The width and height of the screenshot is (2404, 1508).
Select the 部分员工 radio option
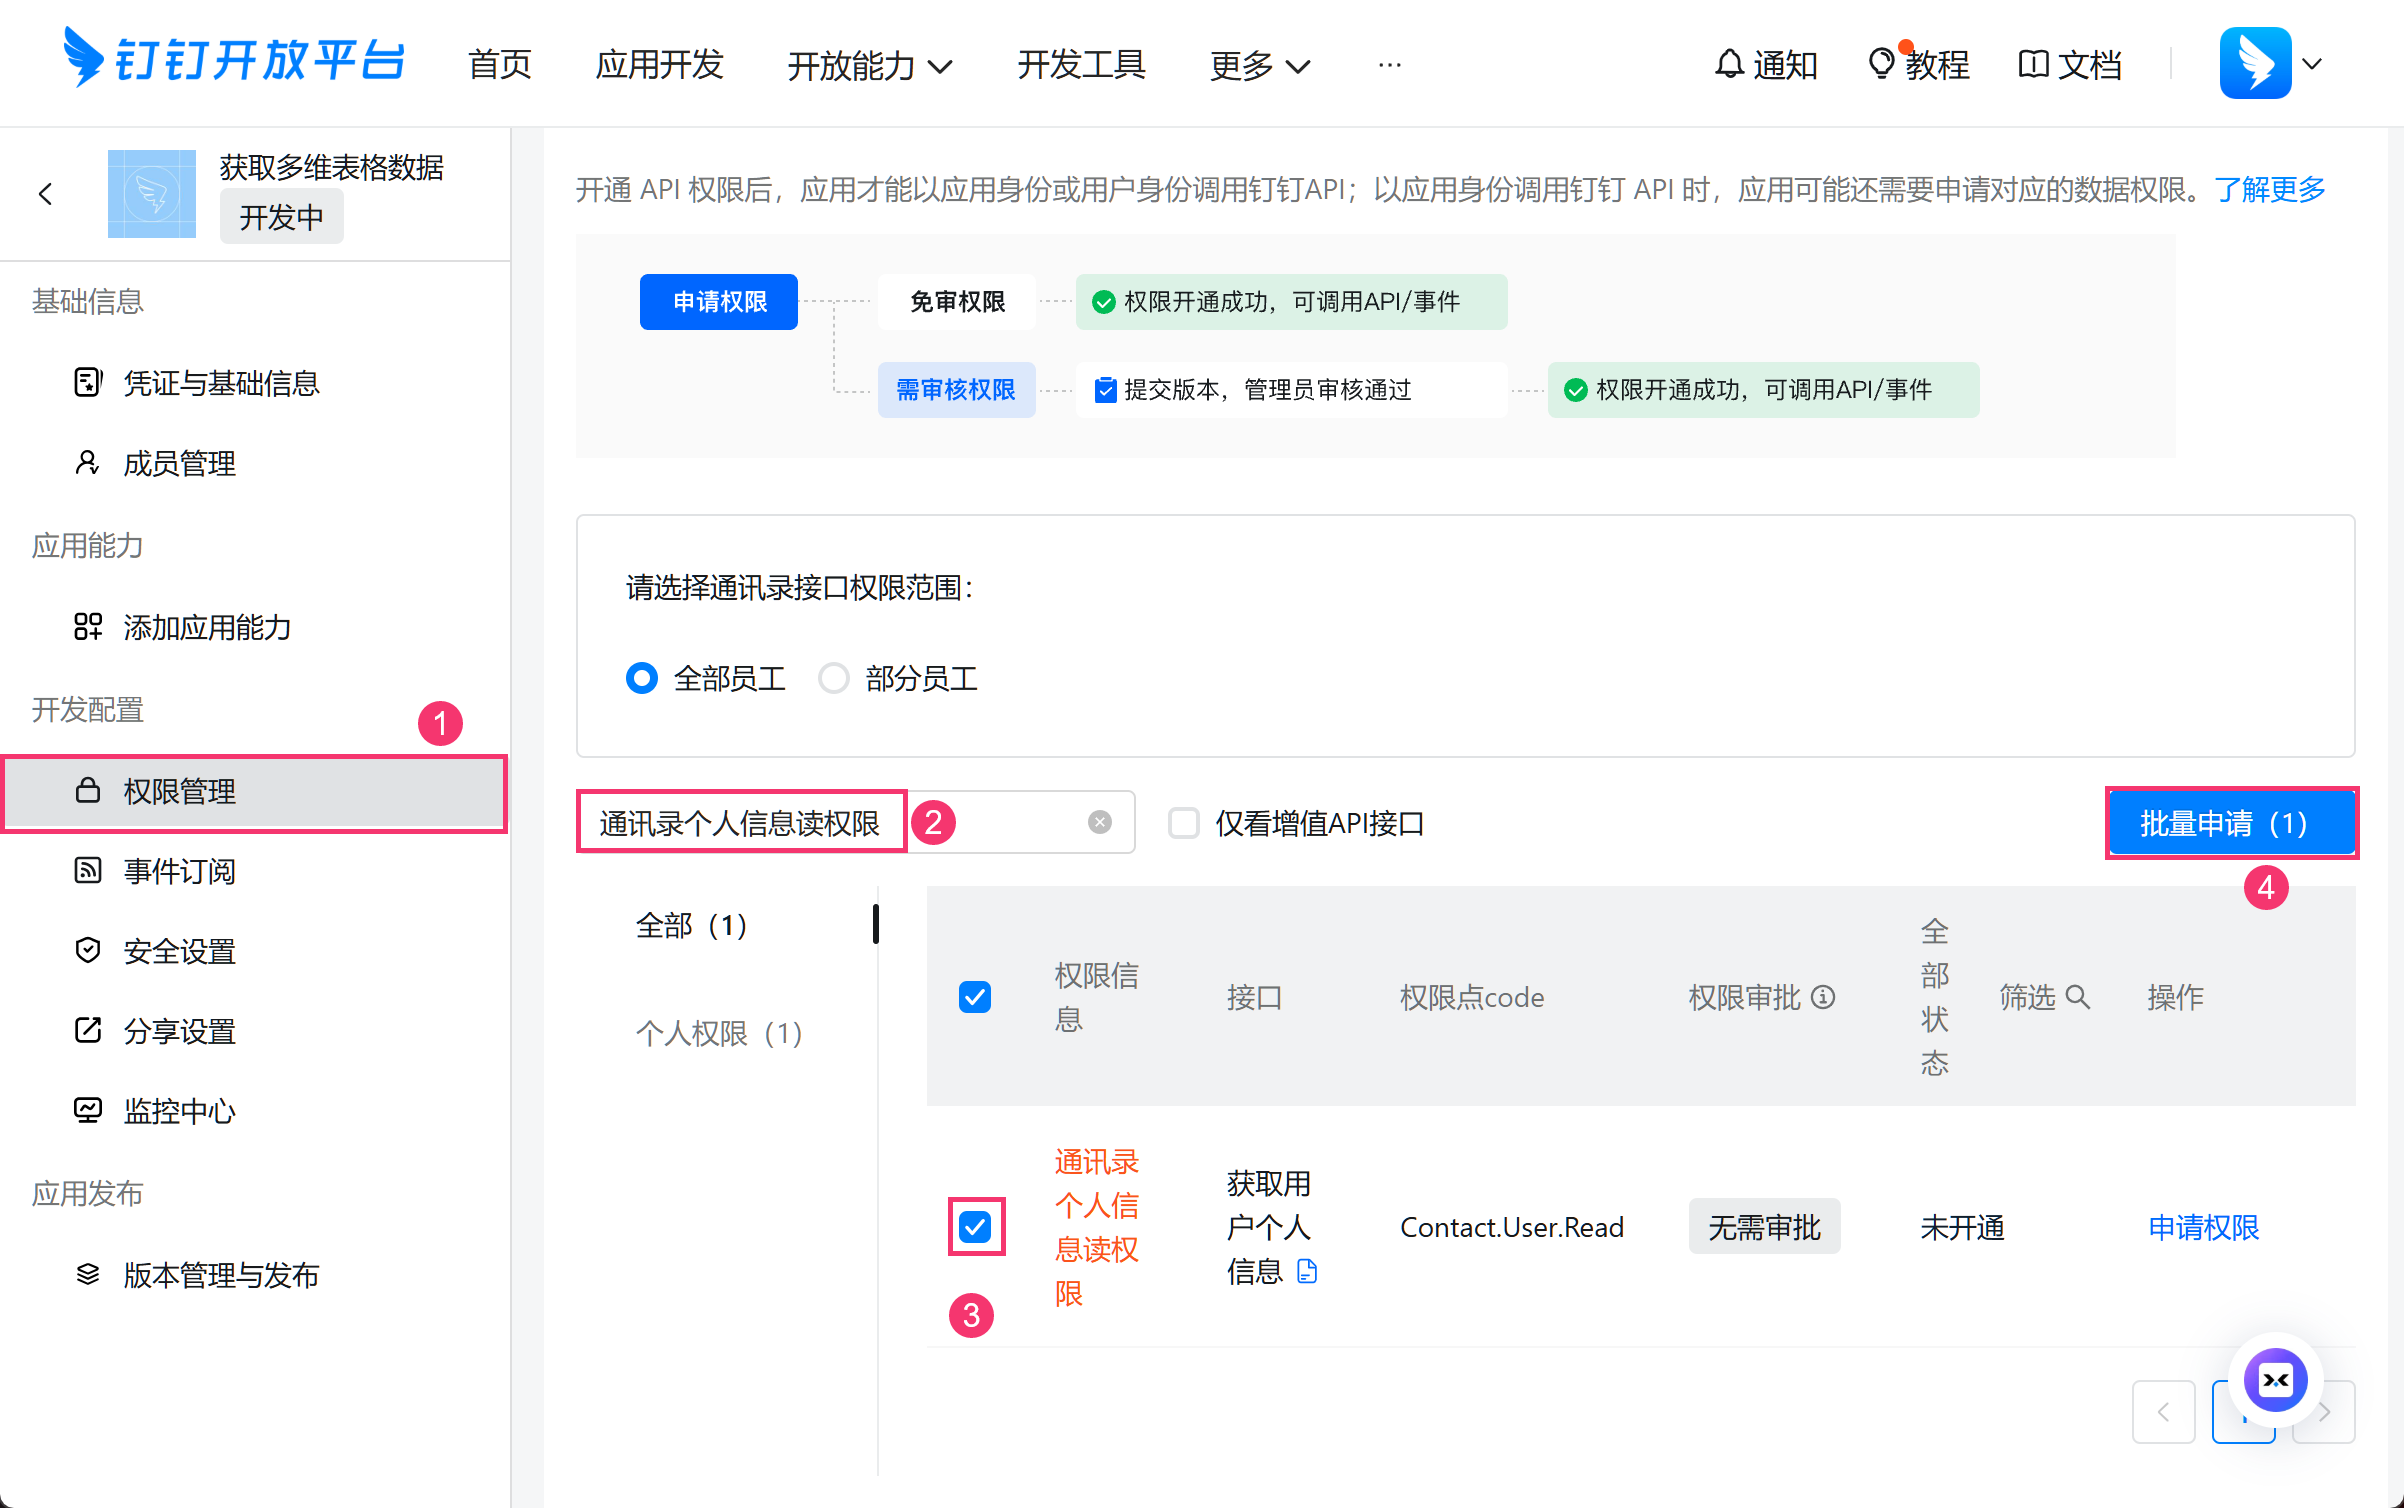834,679
